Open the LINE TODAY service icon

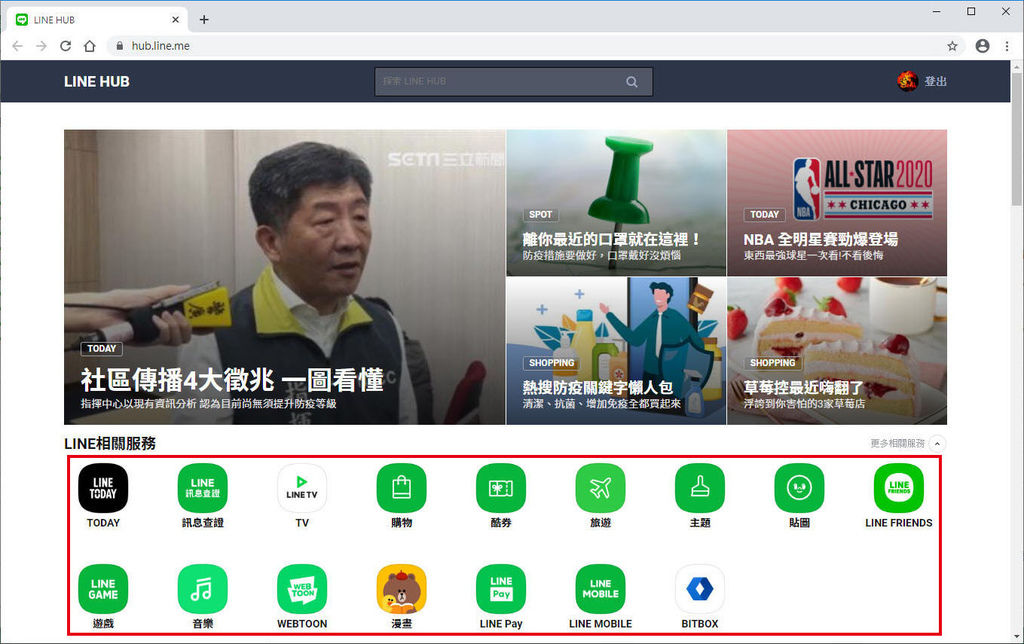tap(103, 488)
